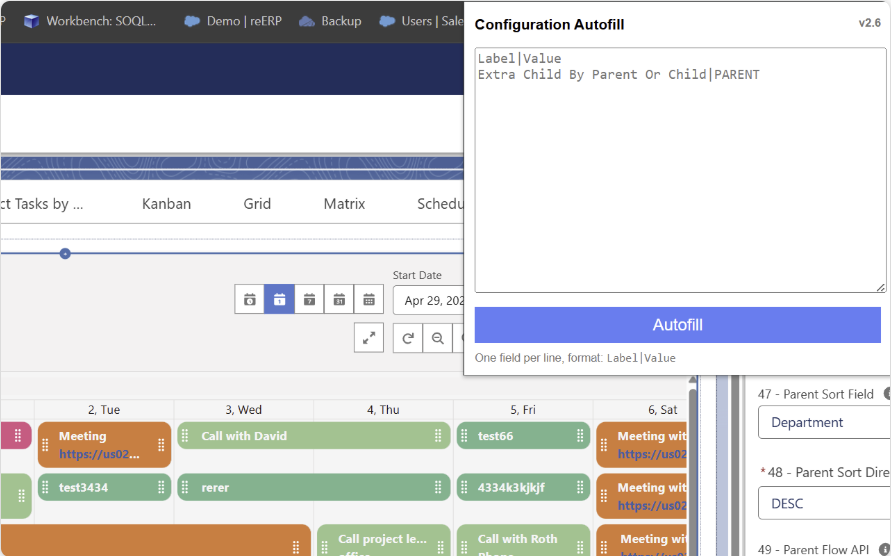Open the Matrix tab
Viewport: 891px width, 556px height.
pos(344,204)
